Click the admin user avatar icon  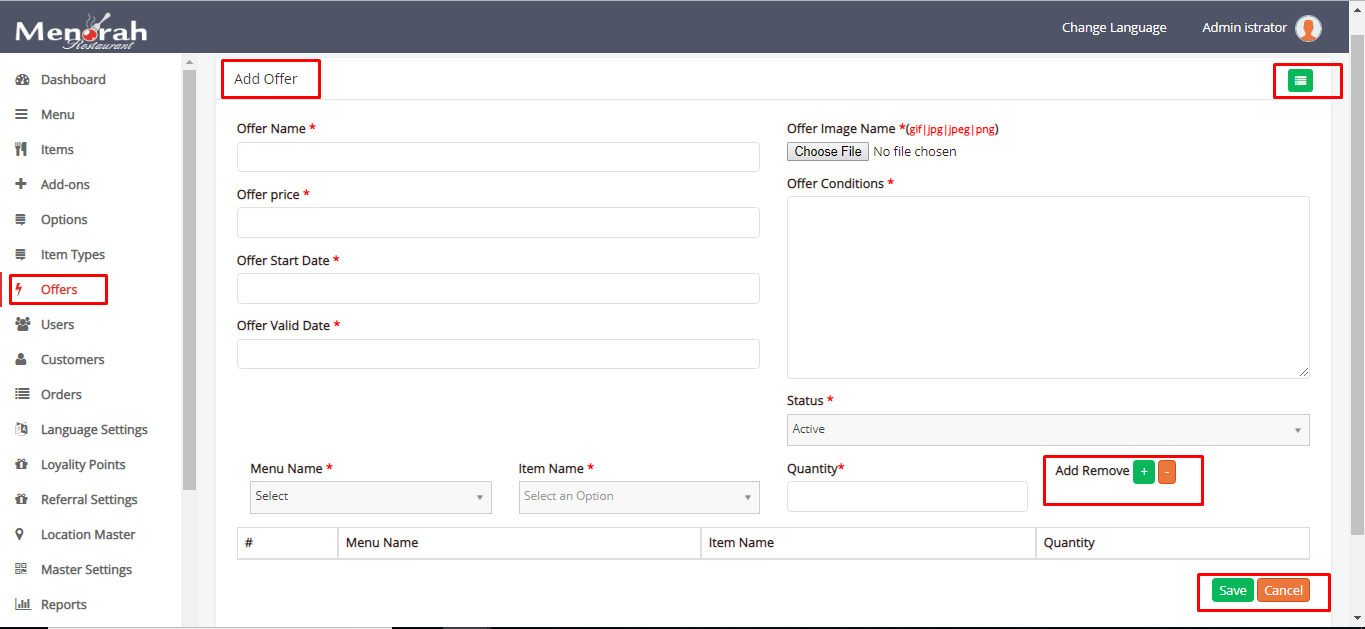tap(1308, 28)
